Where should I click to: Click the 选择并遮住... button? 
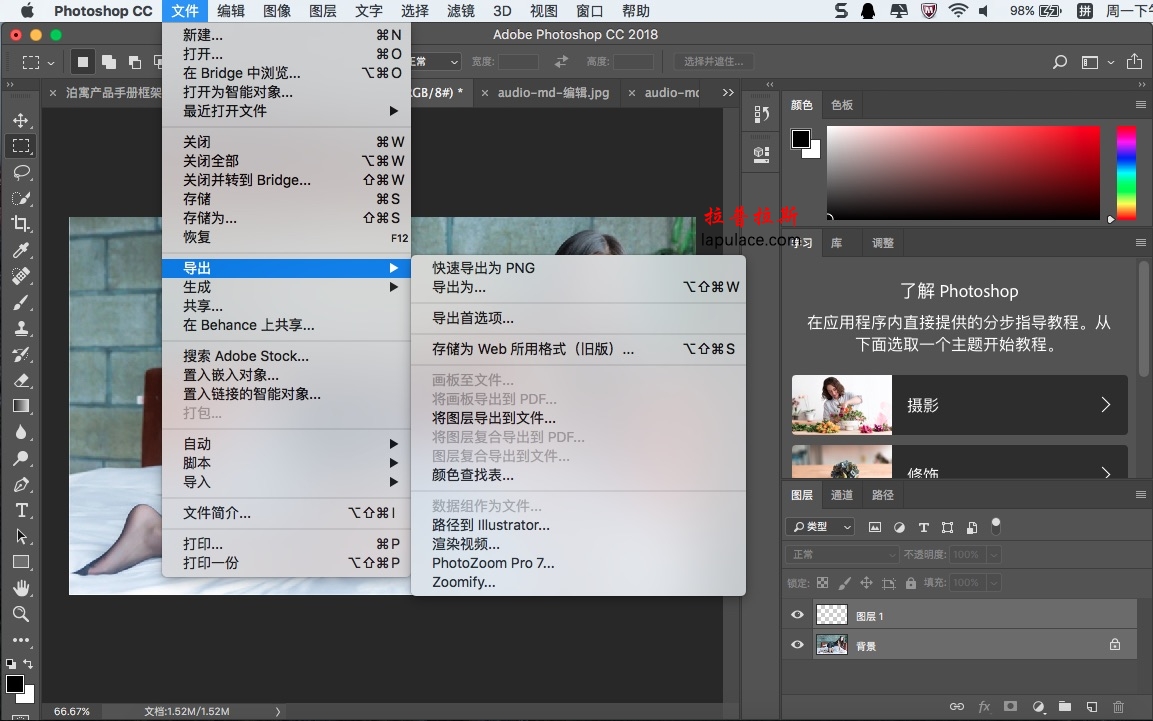point(713,62)
